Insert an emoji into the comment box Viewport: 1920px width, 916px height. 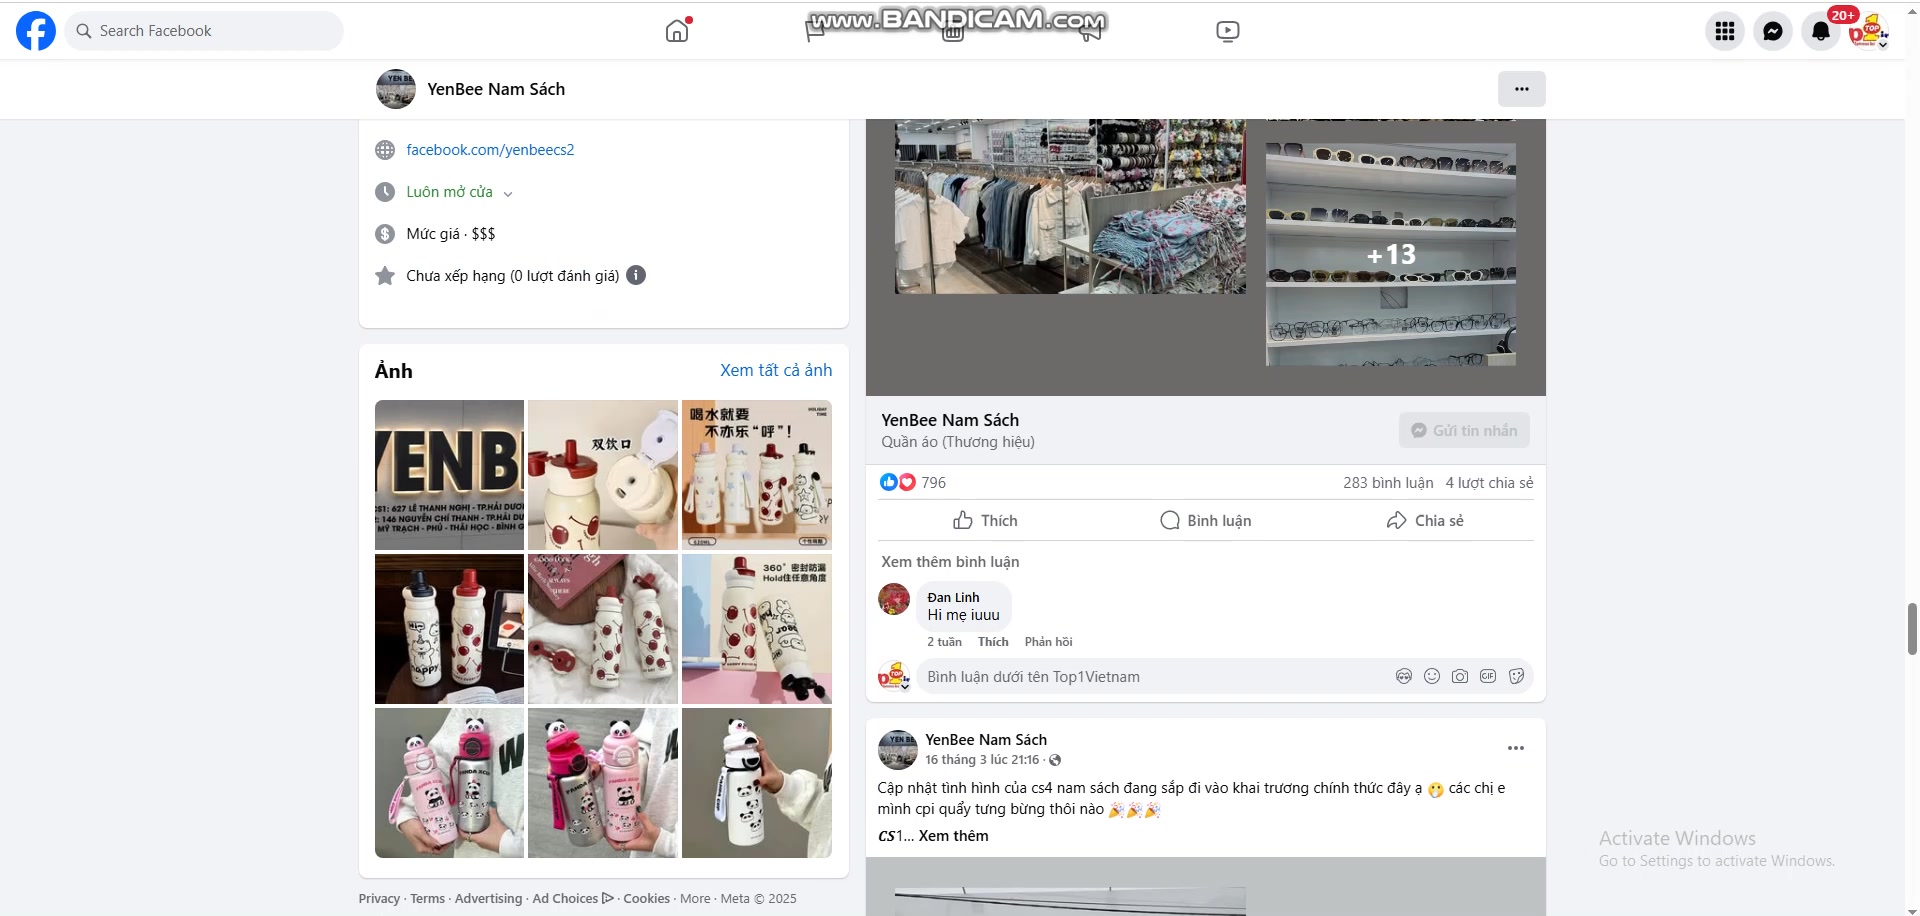click(x=1431, y=676)
